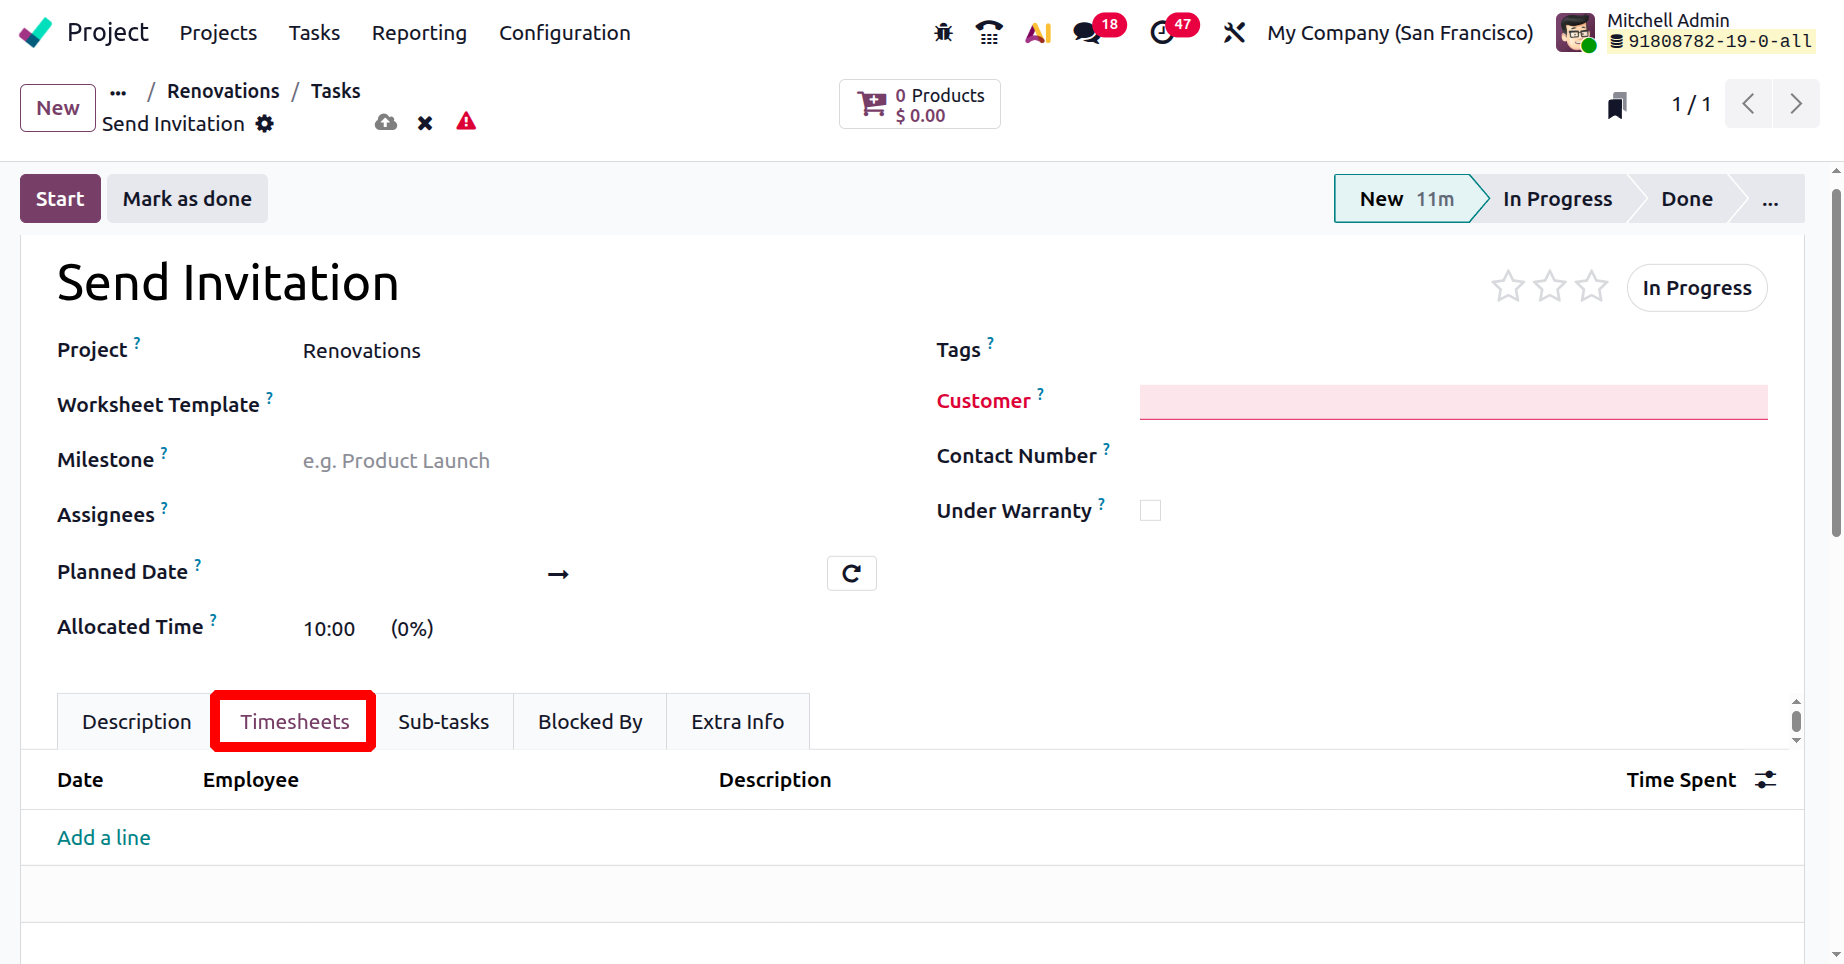Toggle the Under Warranty checkbox
The image size is (1844, 964).
1150,511
